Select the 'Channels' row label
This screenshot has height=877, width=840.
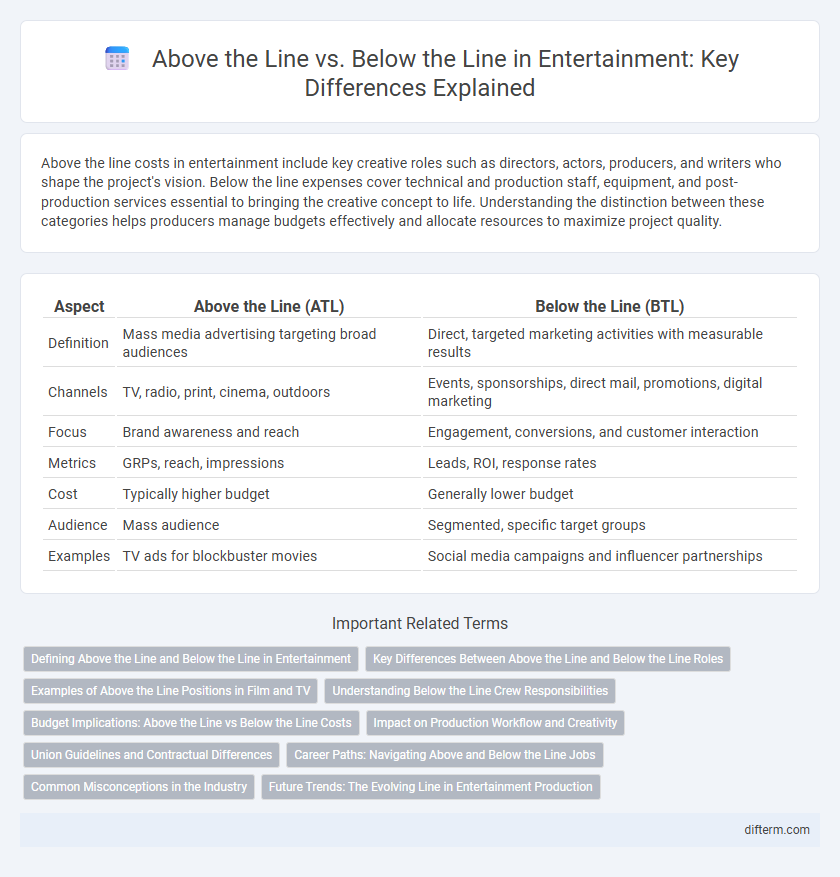tap(78, 392)
